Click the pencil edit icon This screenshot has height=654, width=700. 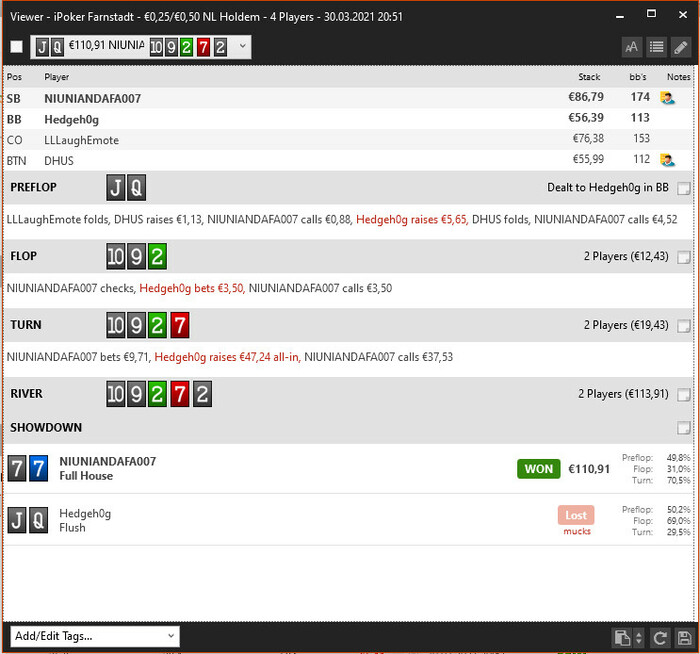click(x=681, y=47)
